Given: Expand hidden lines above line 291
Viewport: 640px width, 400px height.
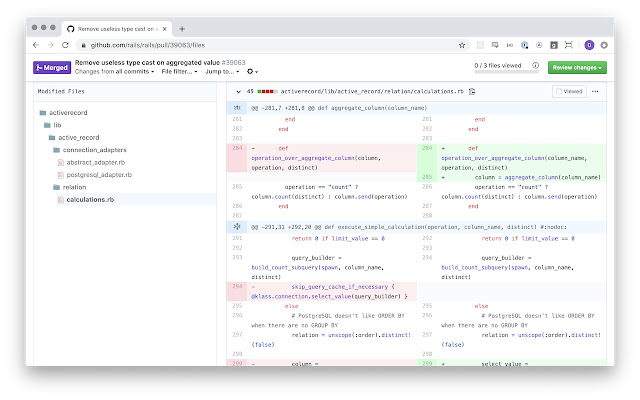Looking at the screenshot, I should click(237, 226).
